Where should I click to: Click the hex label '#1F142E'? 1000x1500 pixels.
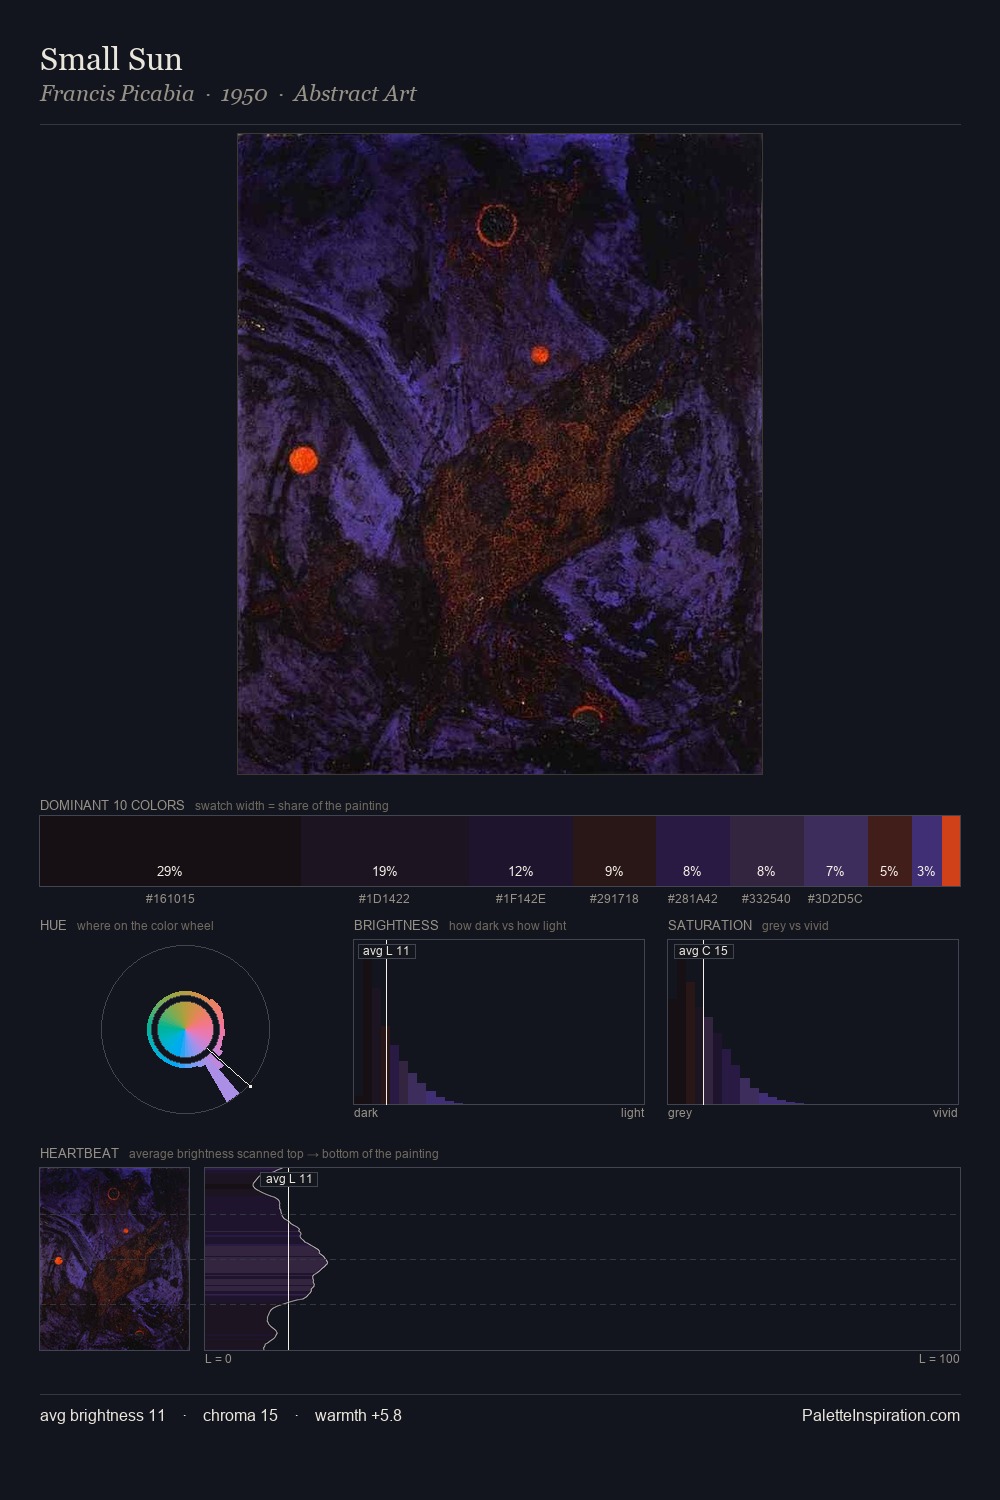pos(521,898)
